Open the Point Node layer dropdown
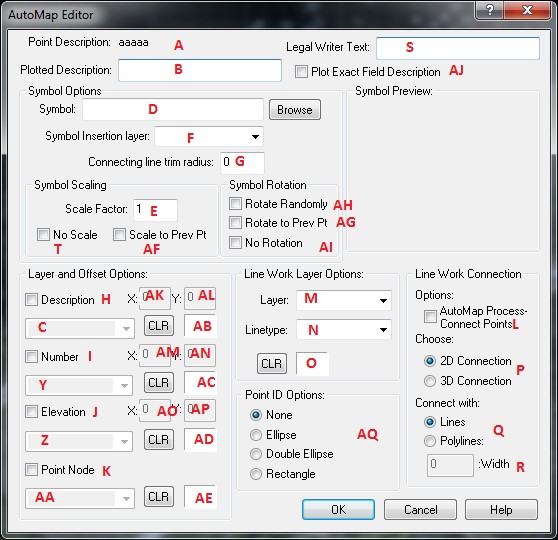The width and height of the screenshot is (558, 540). (x=80, y=498)
